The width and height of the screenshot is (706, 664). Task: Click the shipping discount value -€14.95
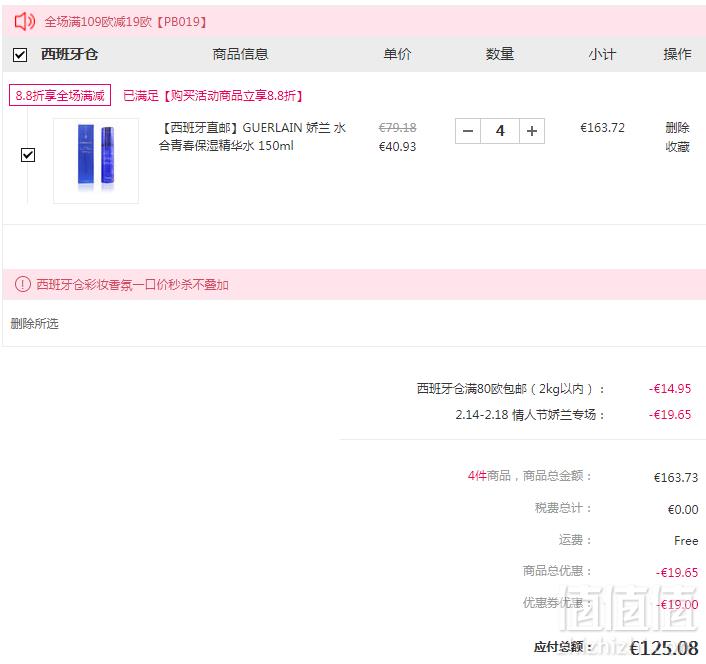click(x=670, y=388)
